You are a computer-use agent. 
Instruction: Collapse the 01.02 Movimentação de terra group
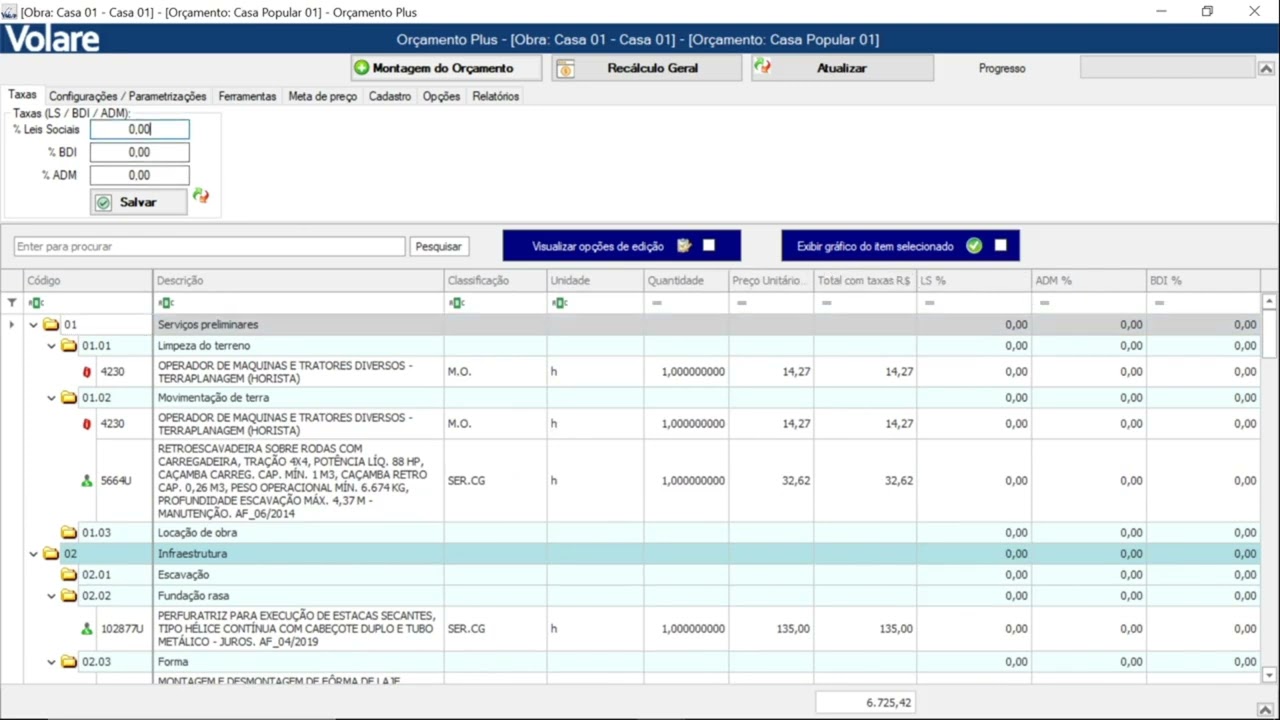[x=51, y=397]
